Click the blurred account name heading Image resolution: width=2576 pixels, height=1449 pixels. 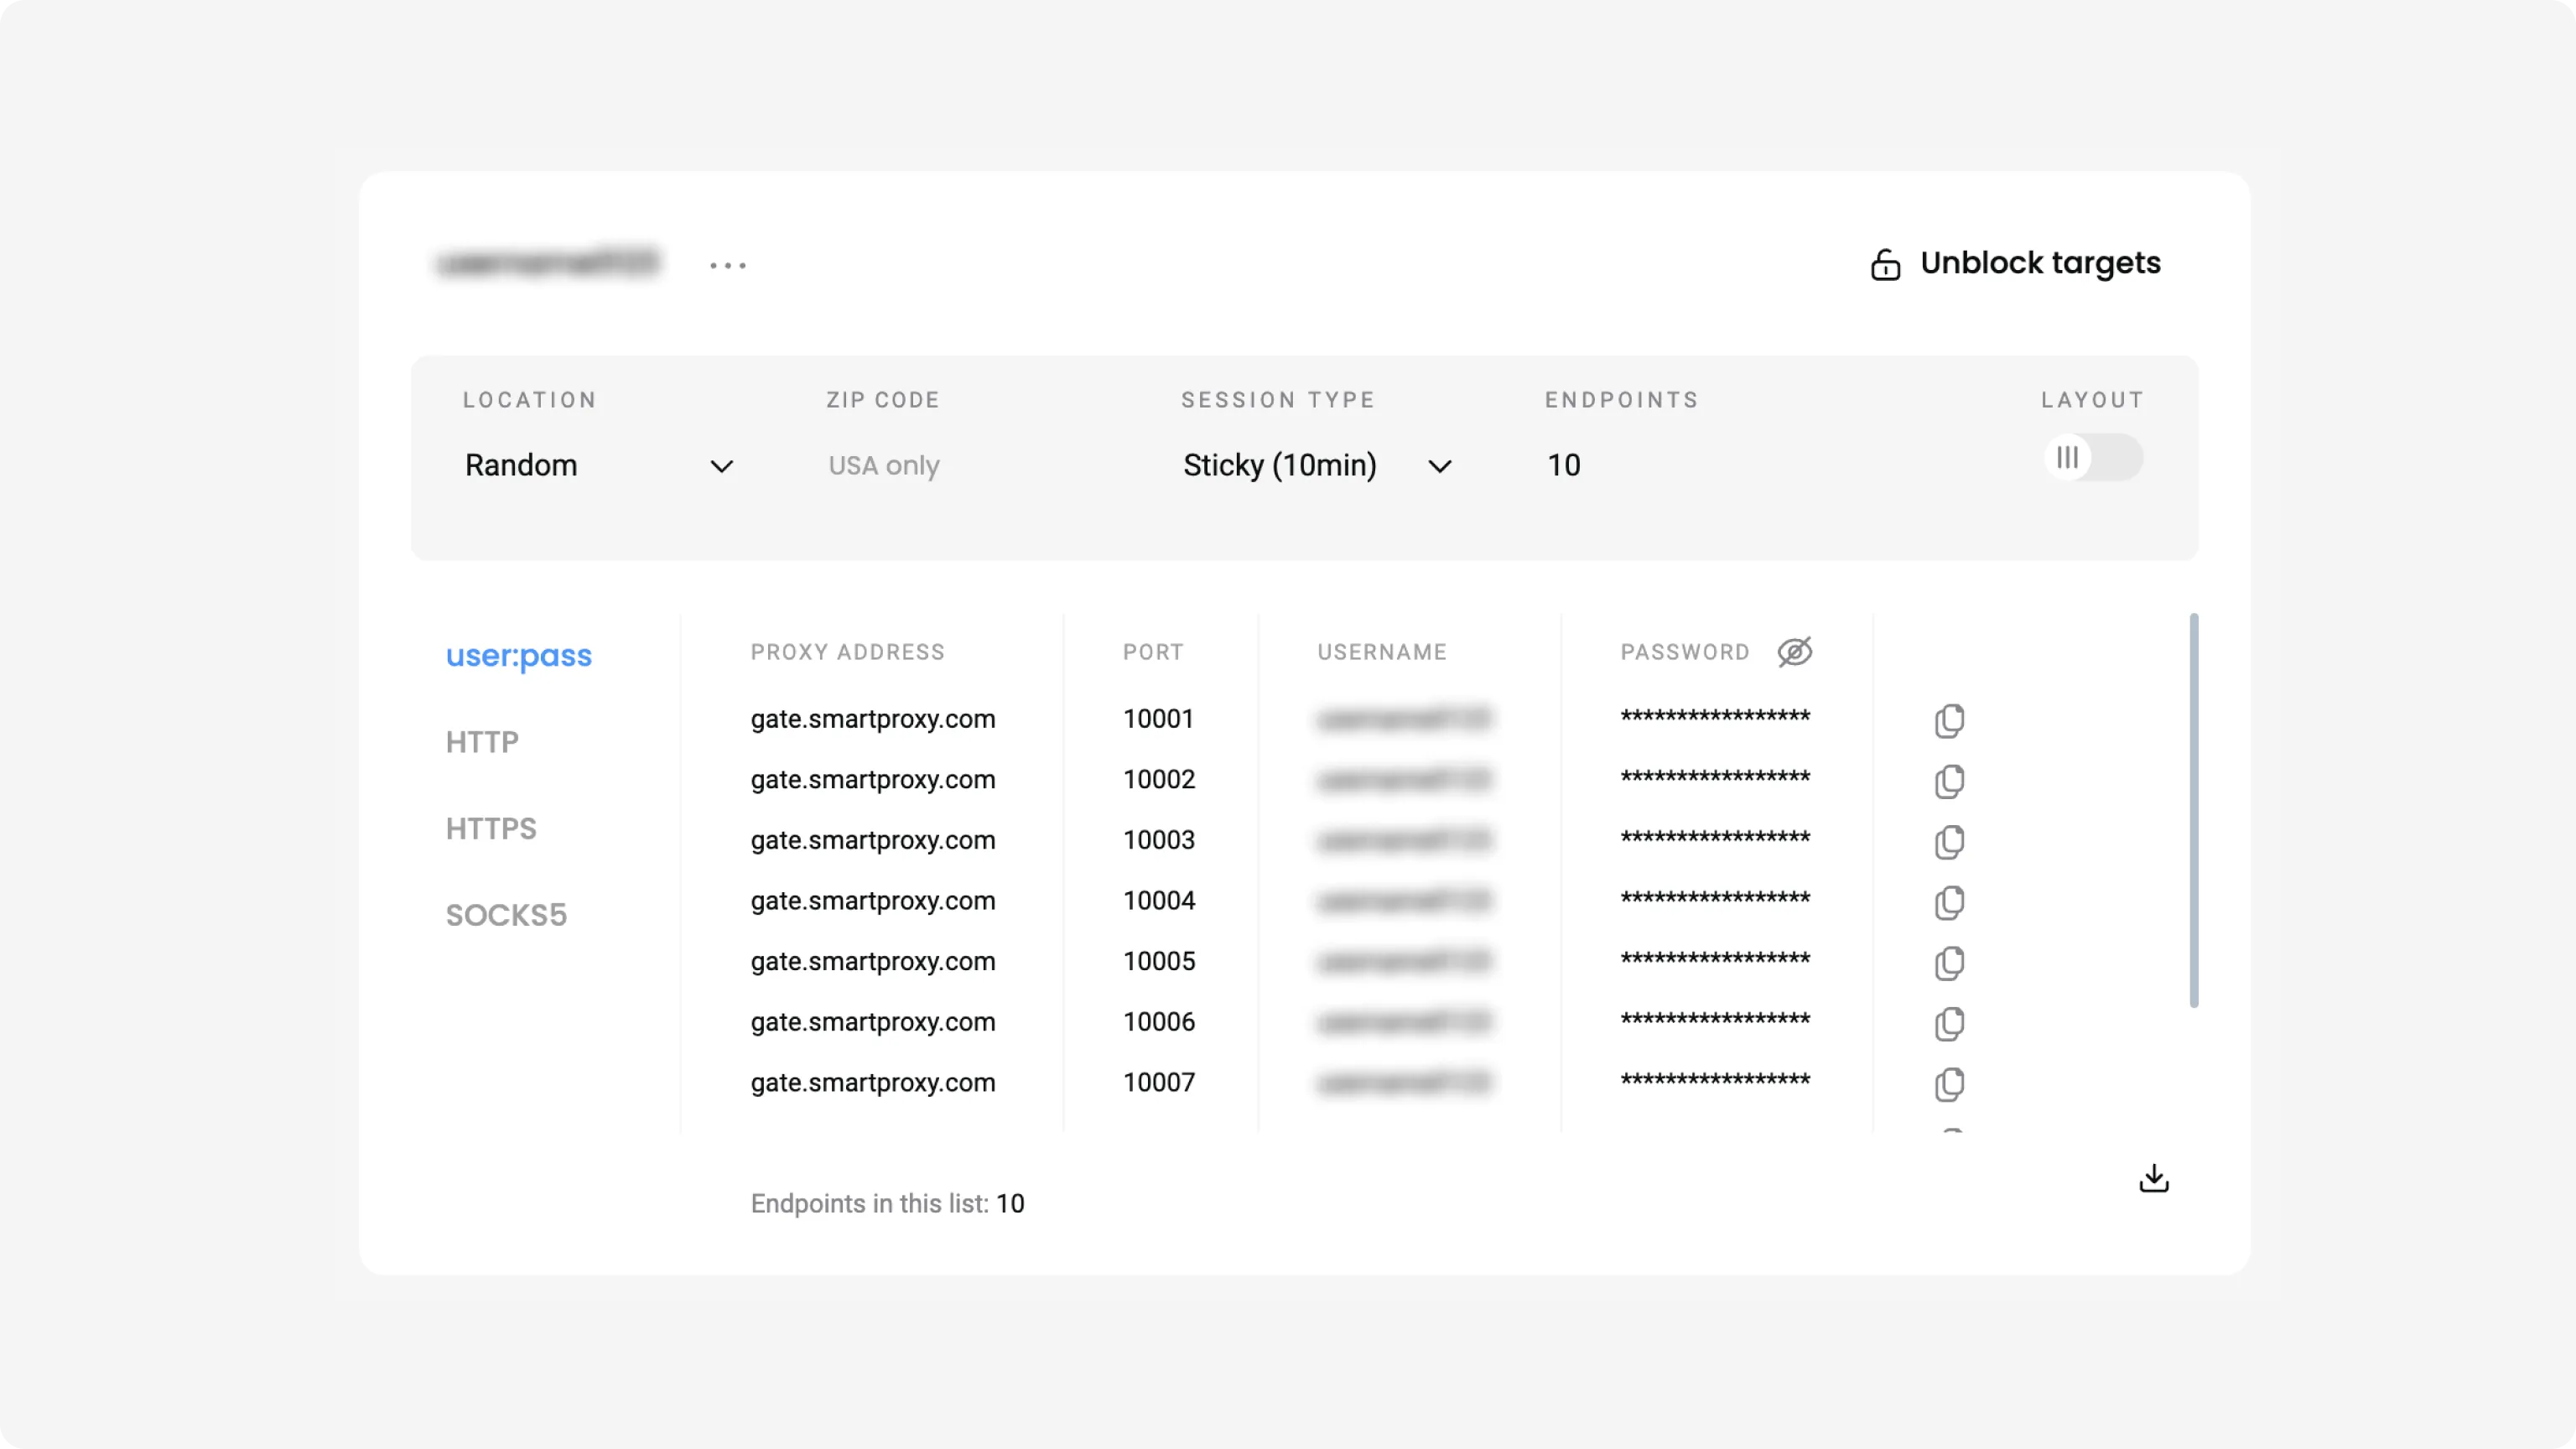(x=548, y=262)
